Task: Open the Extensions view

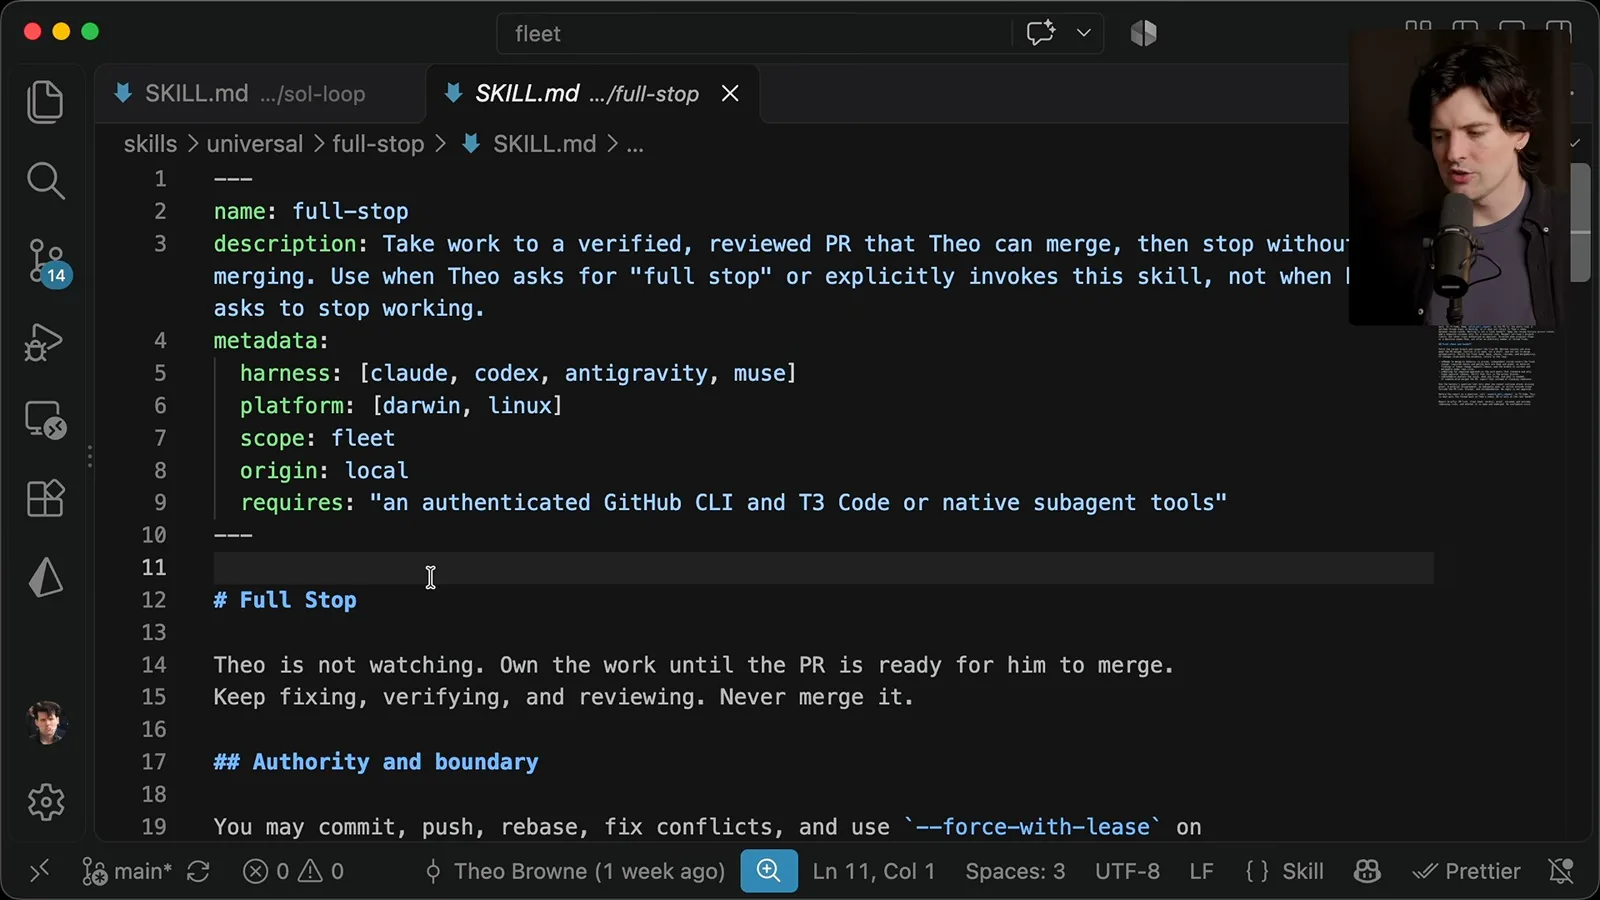Action: [x=45, y=497]
